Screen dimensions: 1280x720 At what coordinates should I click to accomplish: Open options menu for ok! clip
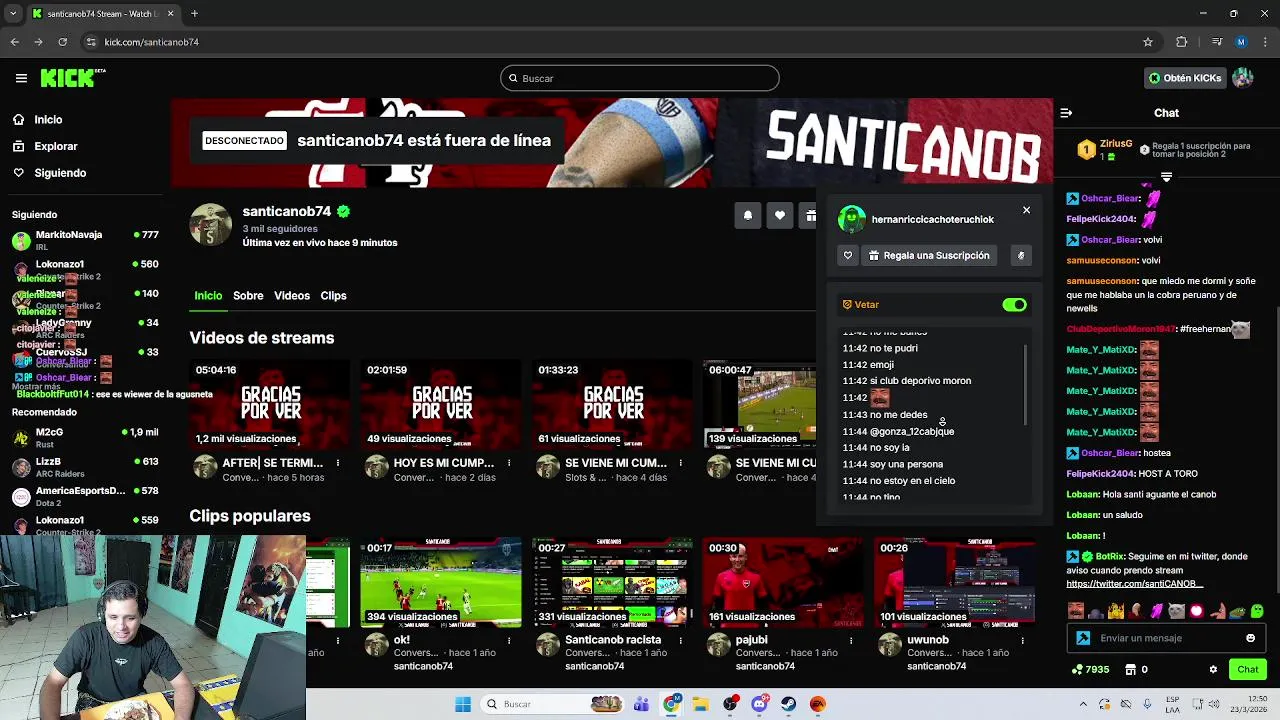(509, 640)
